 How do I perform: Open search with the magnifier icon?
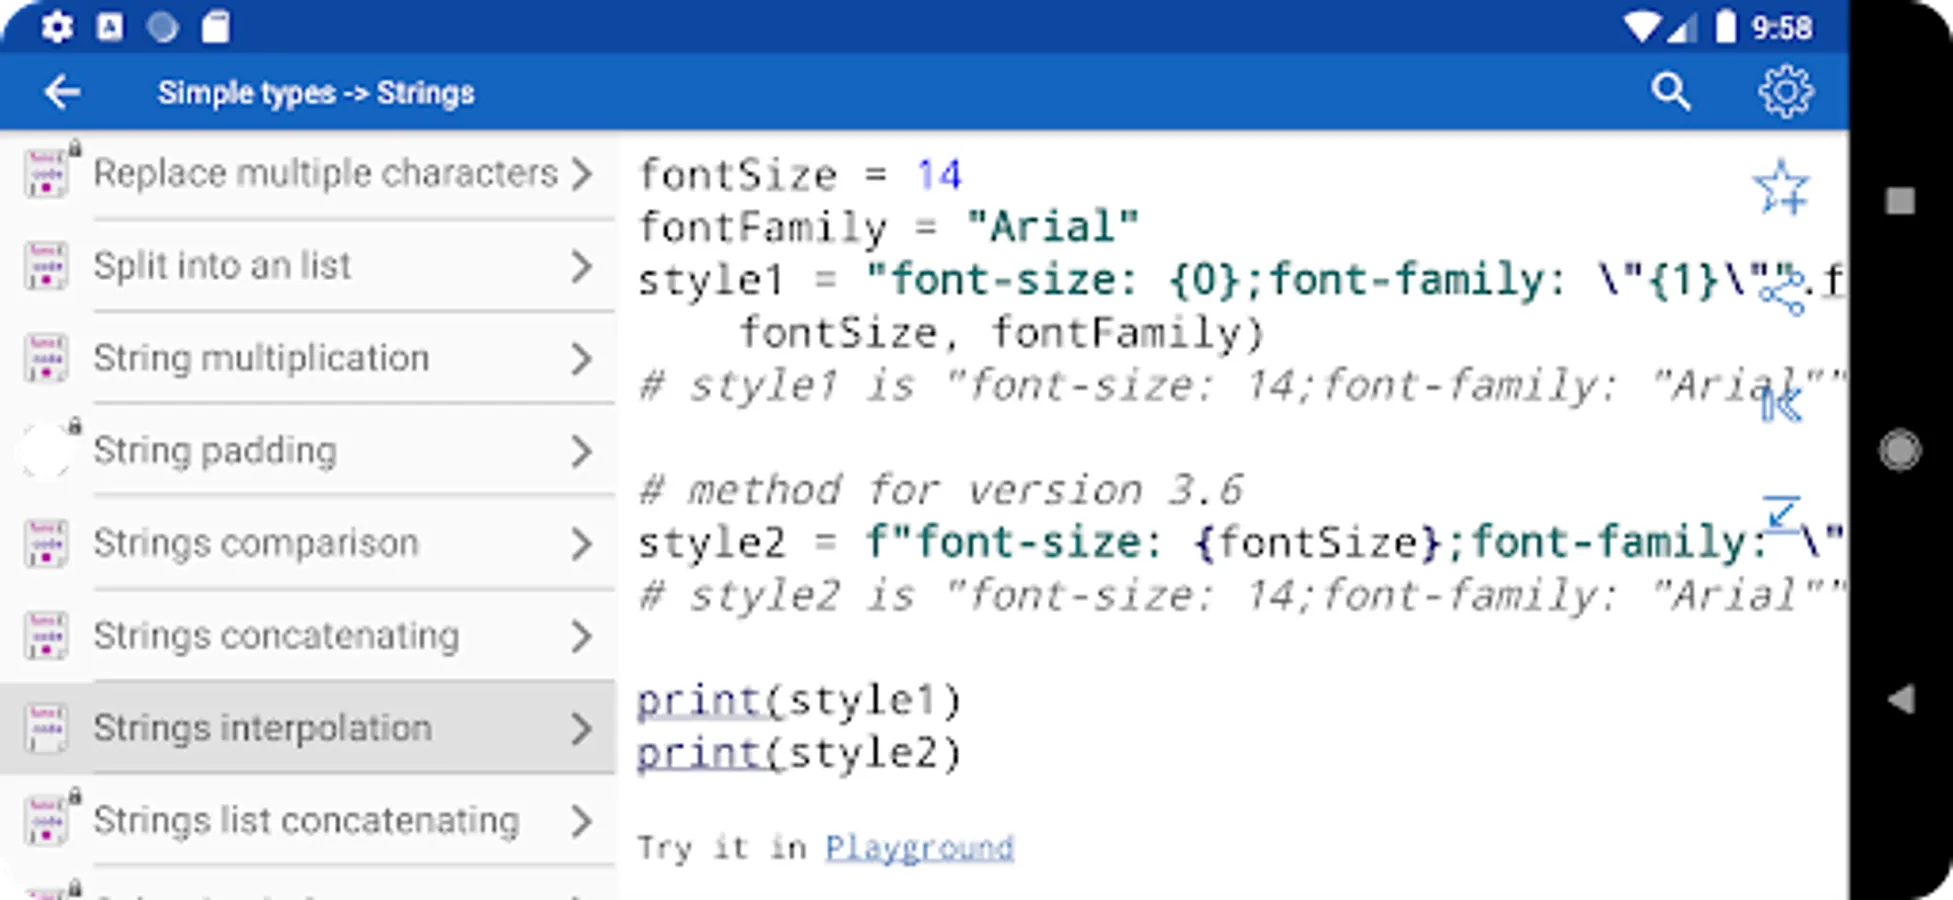click(1669, 92)
